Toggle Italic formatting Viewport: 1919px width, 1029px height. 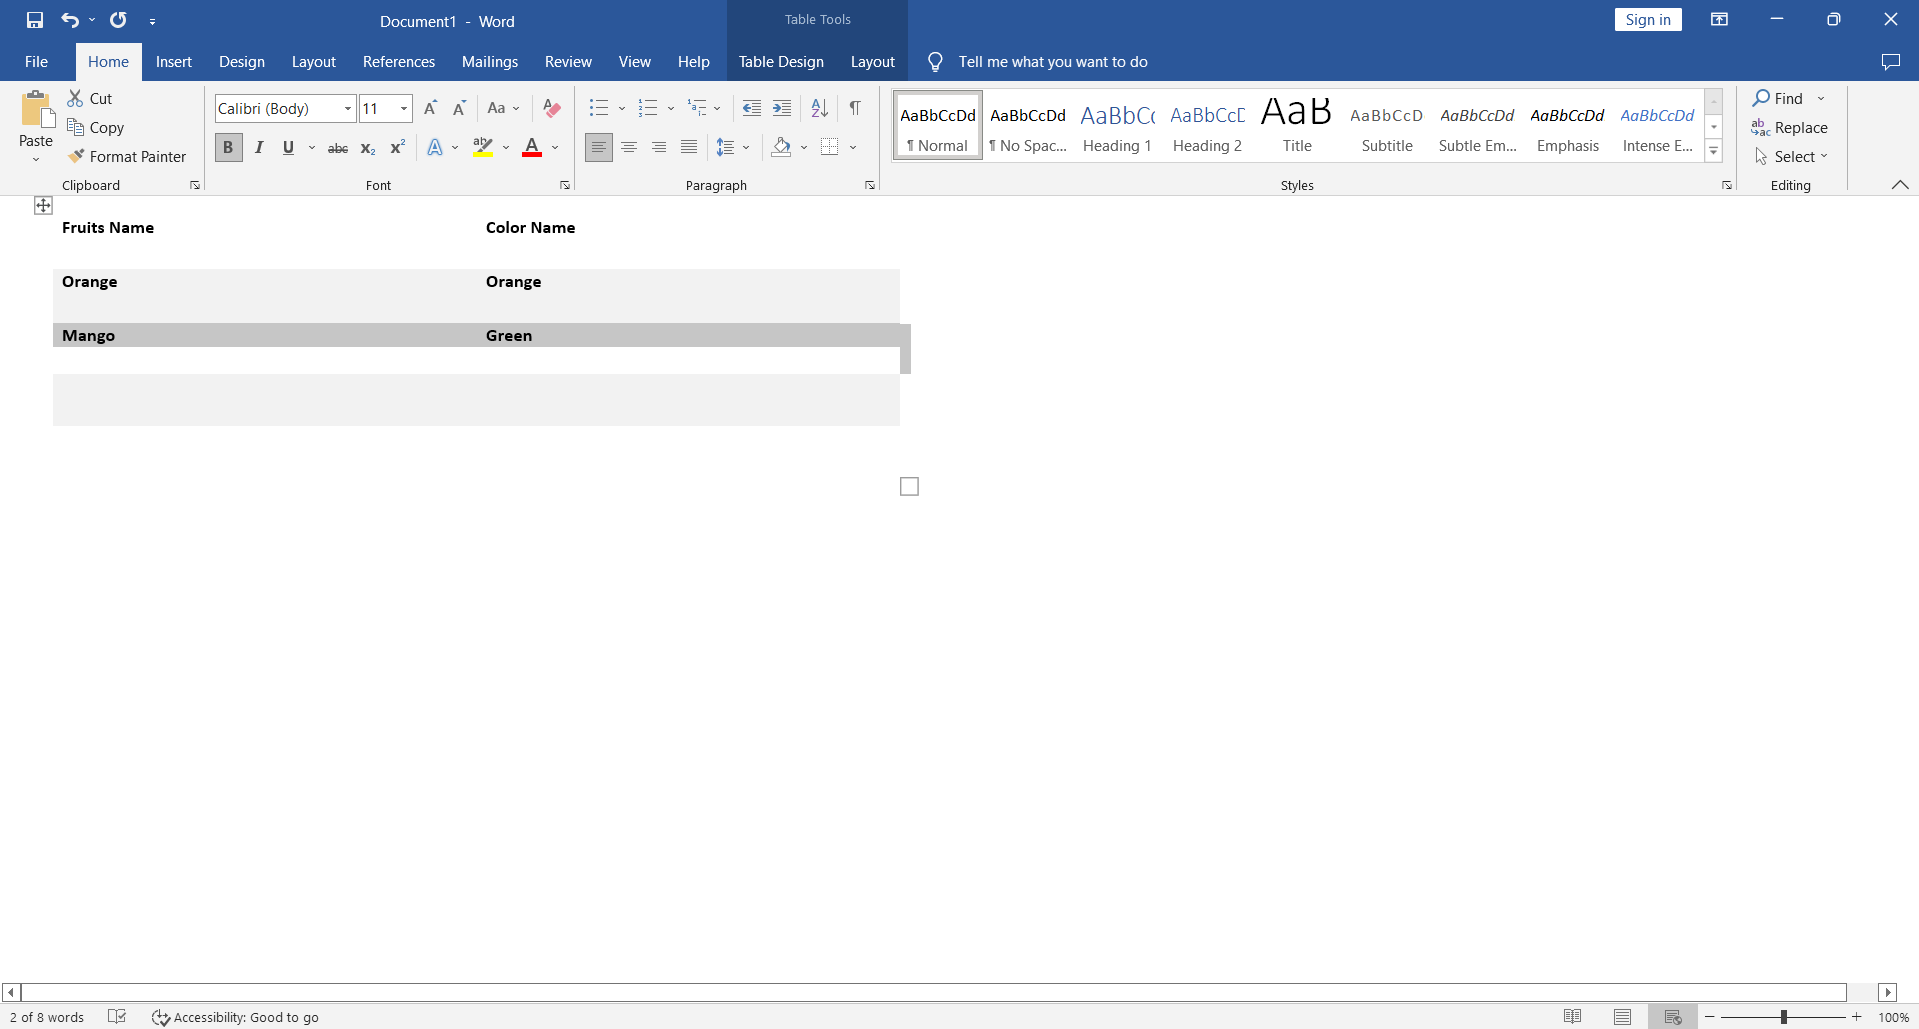coord(259,148)
